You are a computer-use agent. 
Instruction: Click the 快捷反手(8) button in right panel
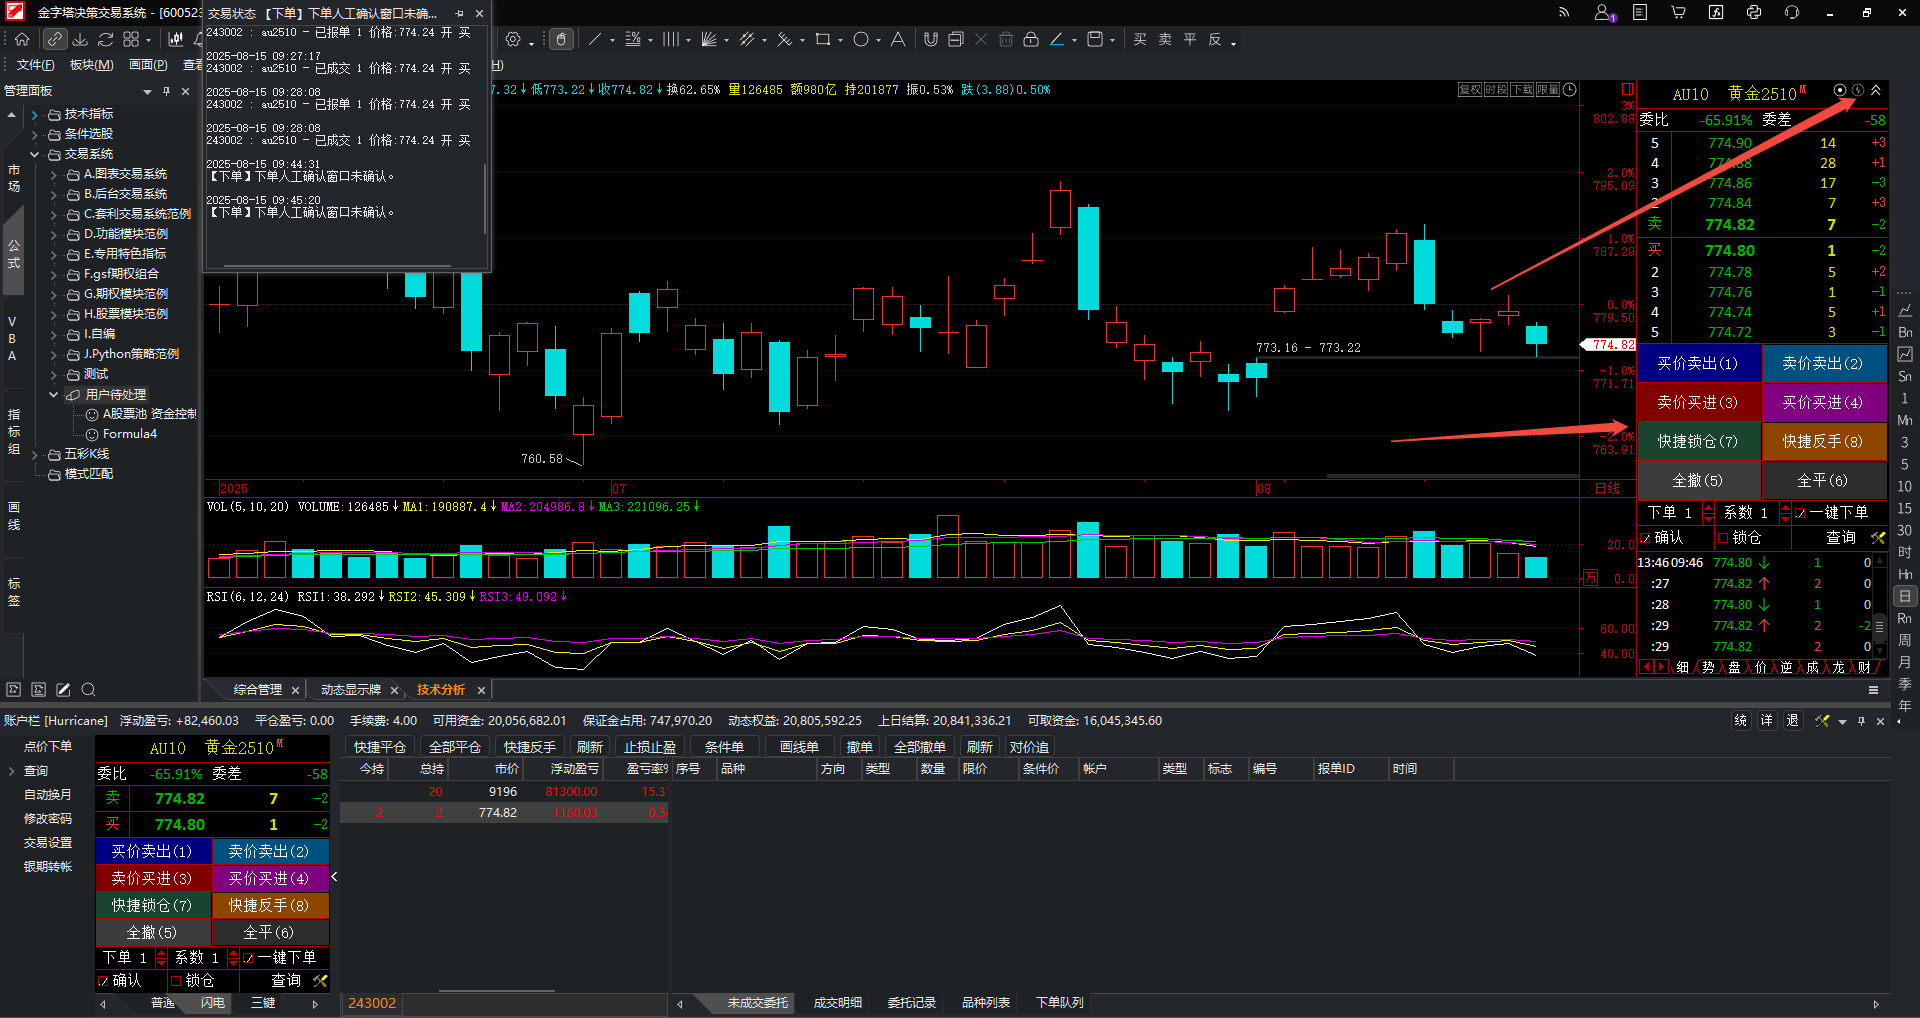pos(1823,441)
